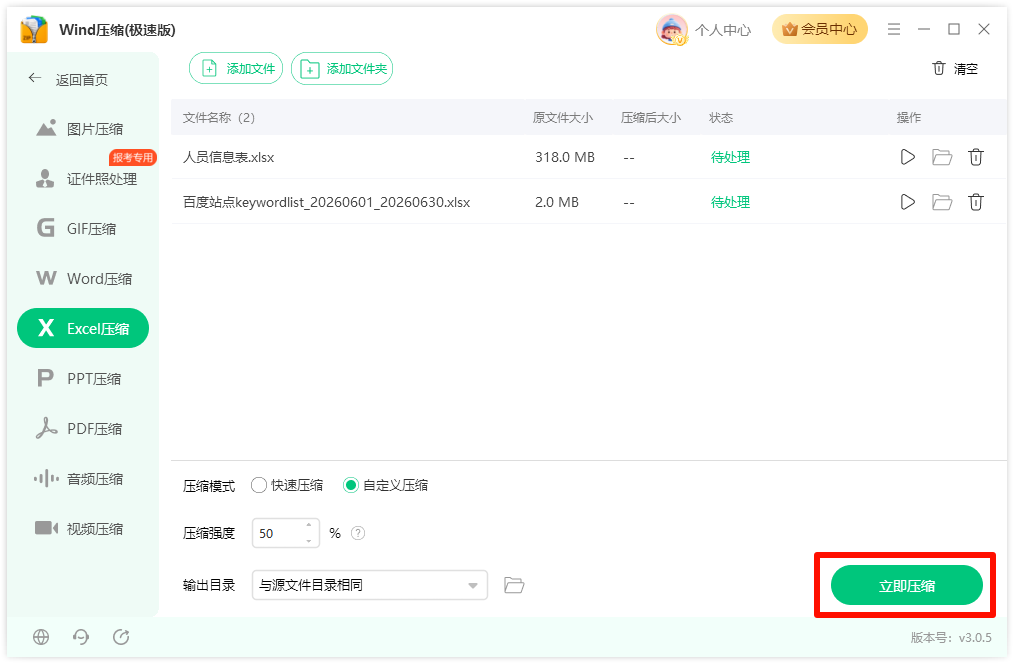Image resolution: width=1014 pixels, height=664 pixels.
Task: Go back via 返回首页 arrow
Action: 35,78
